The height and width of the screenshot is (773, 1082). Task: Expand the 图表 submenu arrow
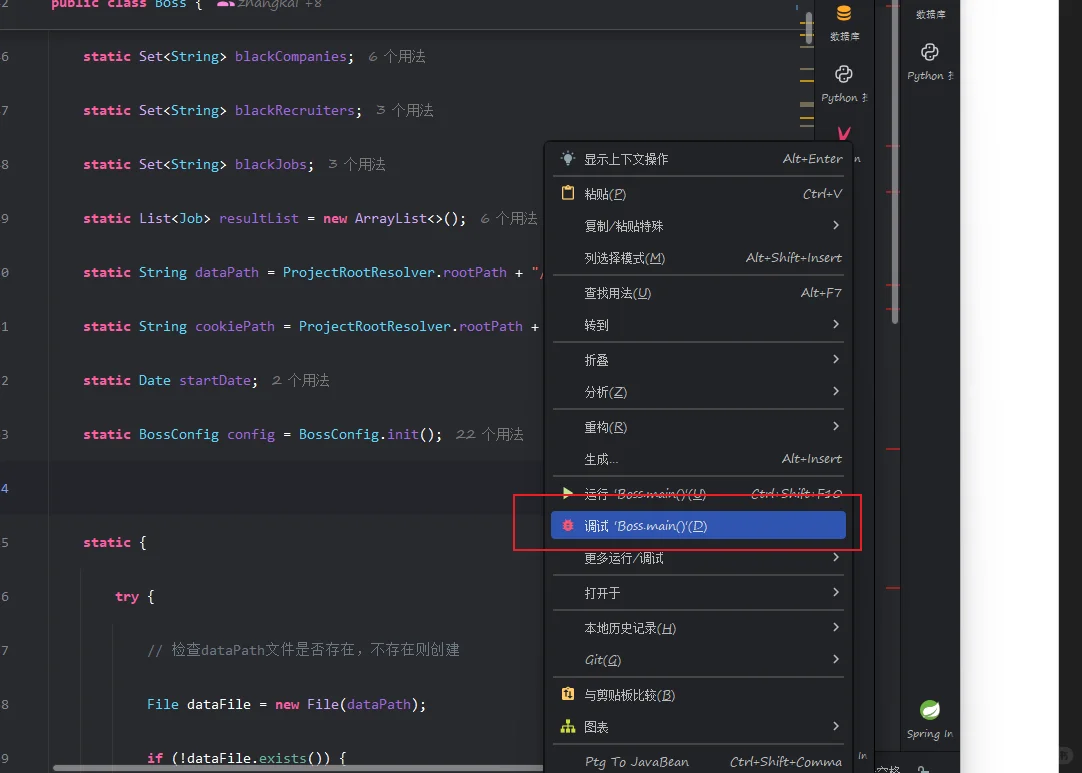pyautogui.click(x=836, y=726)
